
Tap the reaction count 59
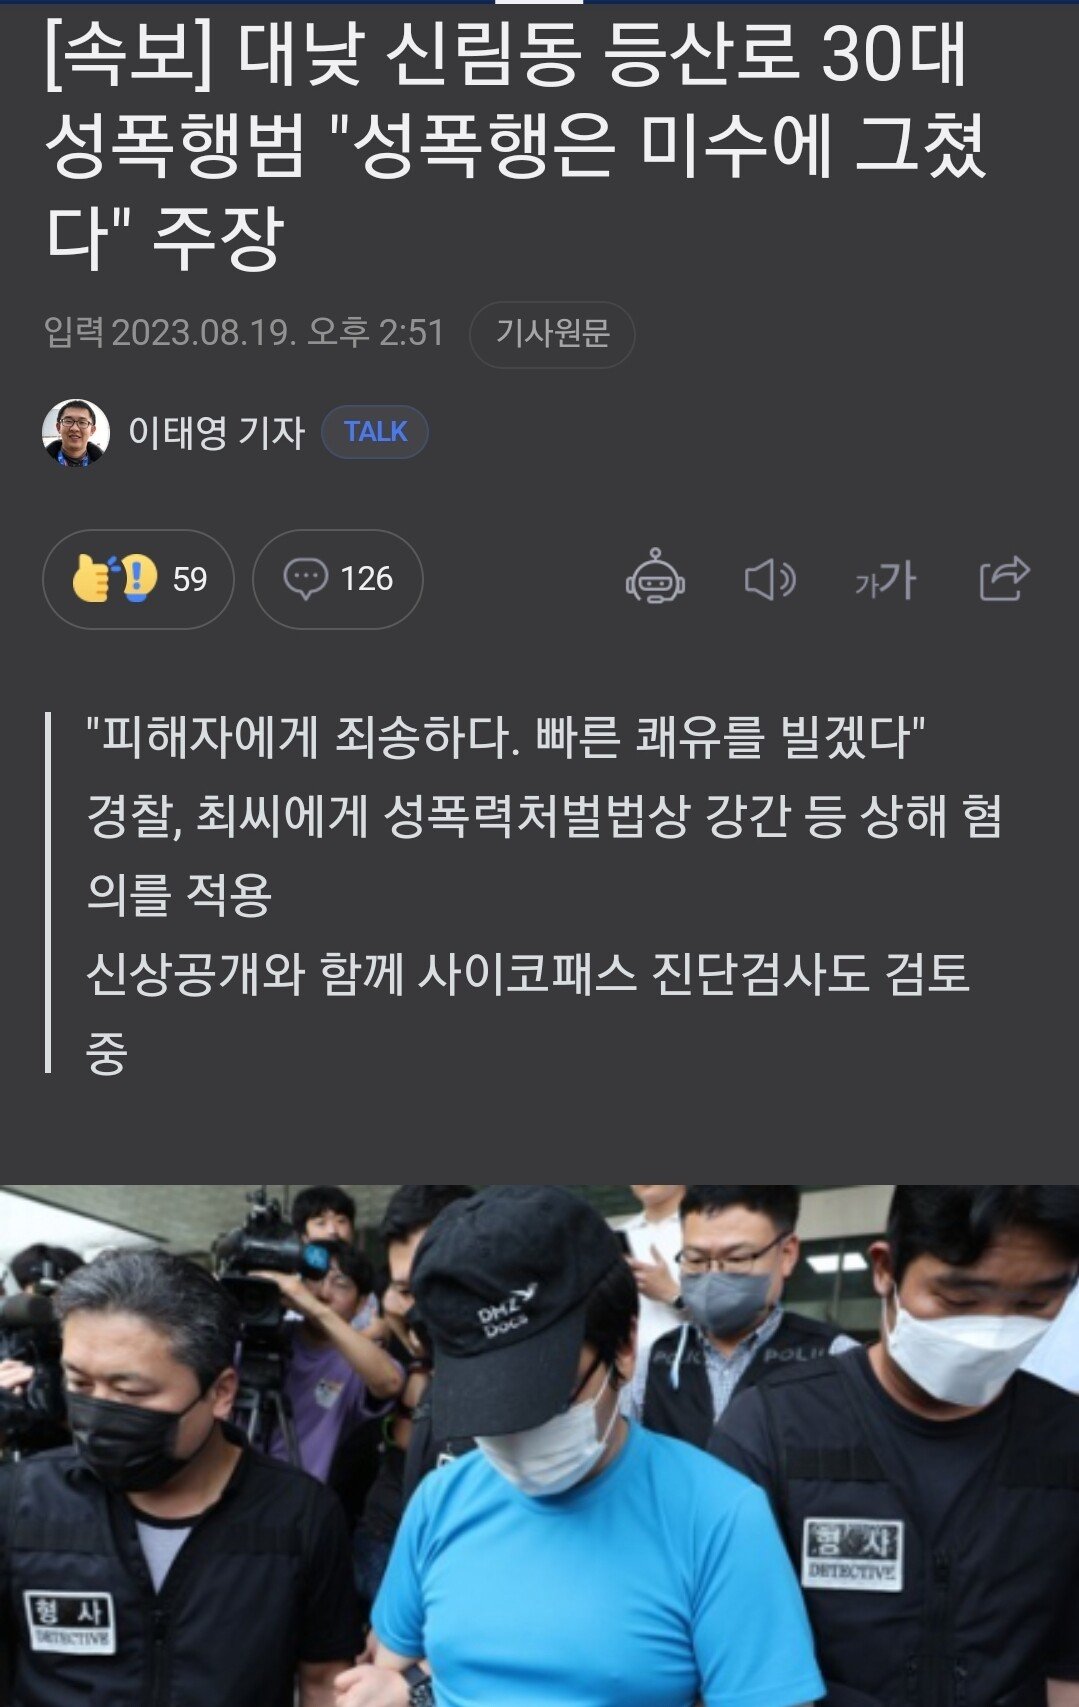pos(190,579)
